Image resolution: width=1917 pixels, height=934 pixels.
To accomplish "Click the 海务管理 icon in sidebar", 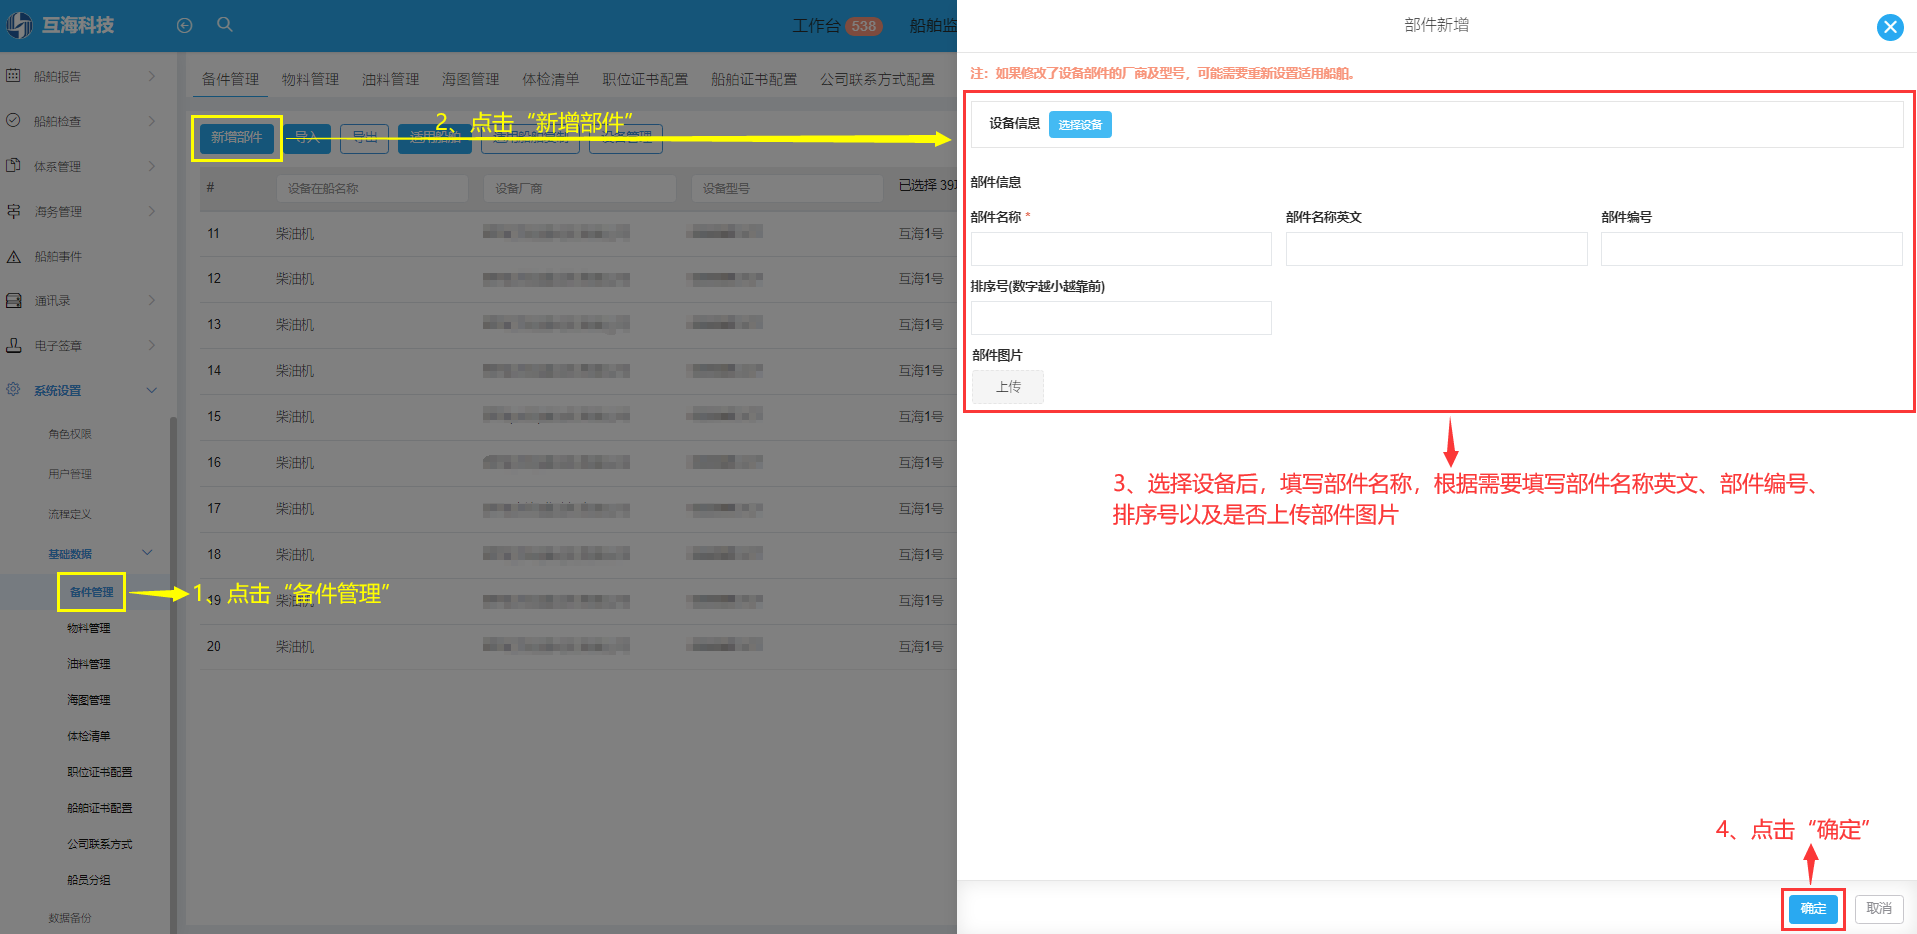I will 14,211.
